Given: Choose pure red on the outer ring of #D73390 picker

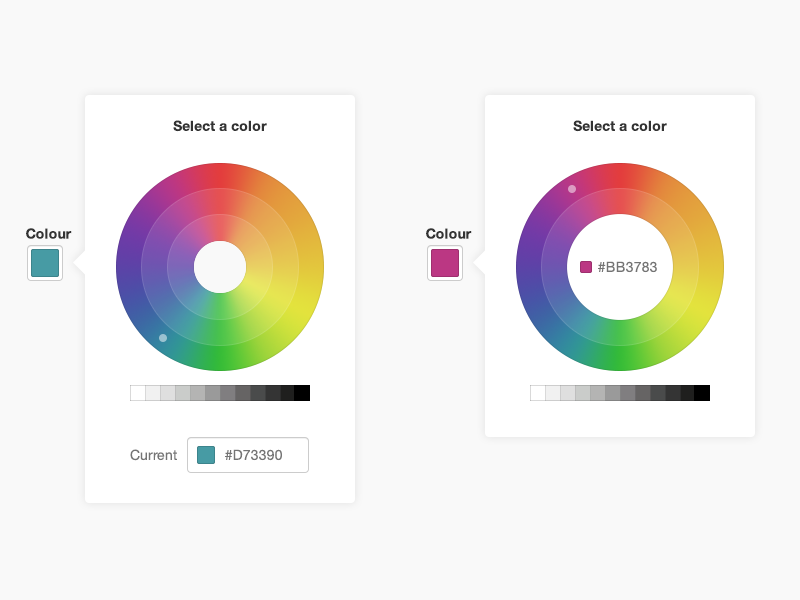Looking at the screenshot, I should 220,176.
